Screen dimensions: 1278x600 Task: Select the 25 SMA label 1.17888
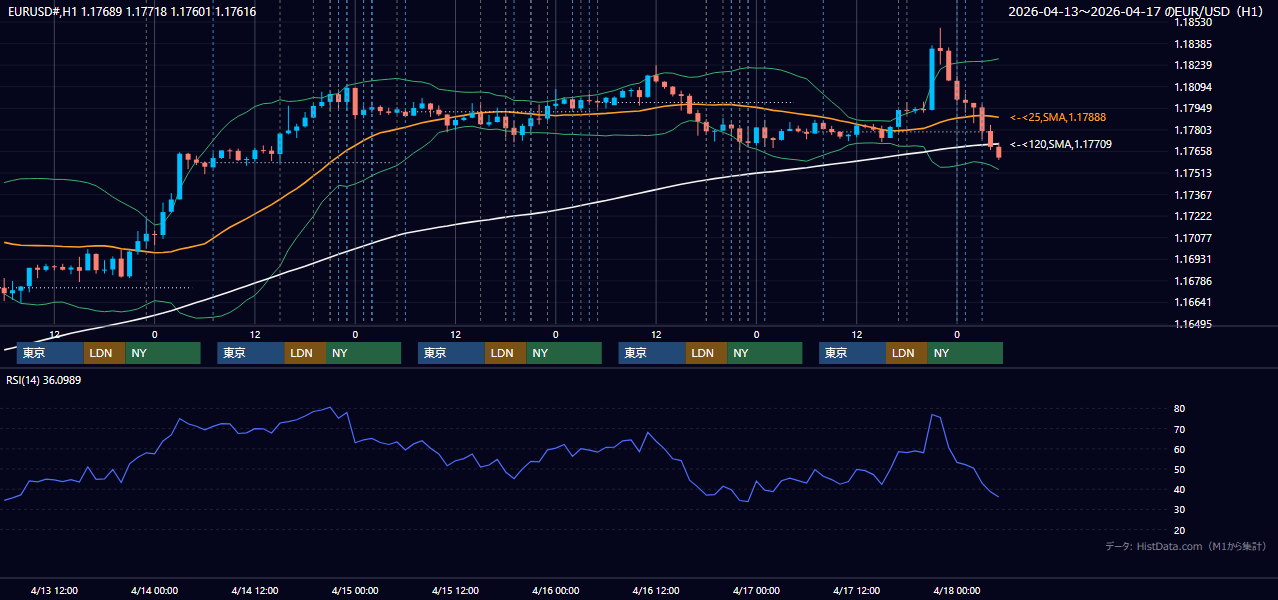pos(1058,117)
